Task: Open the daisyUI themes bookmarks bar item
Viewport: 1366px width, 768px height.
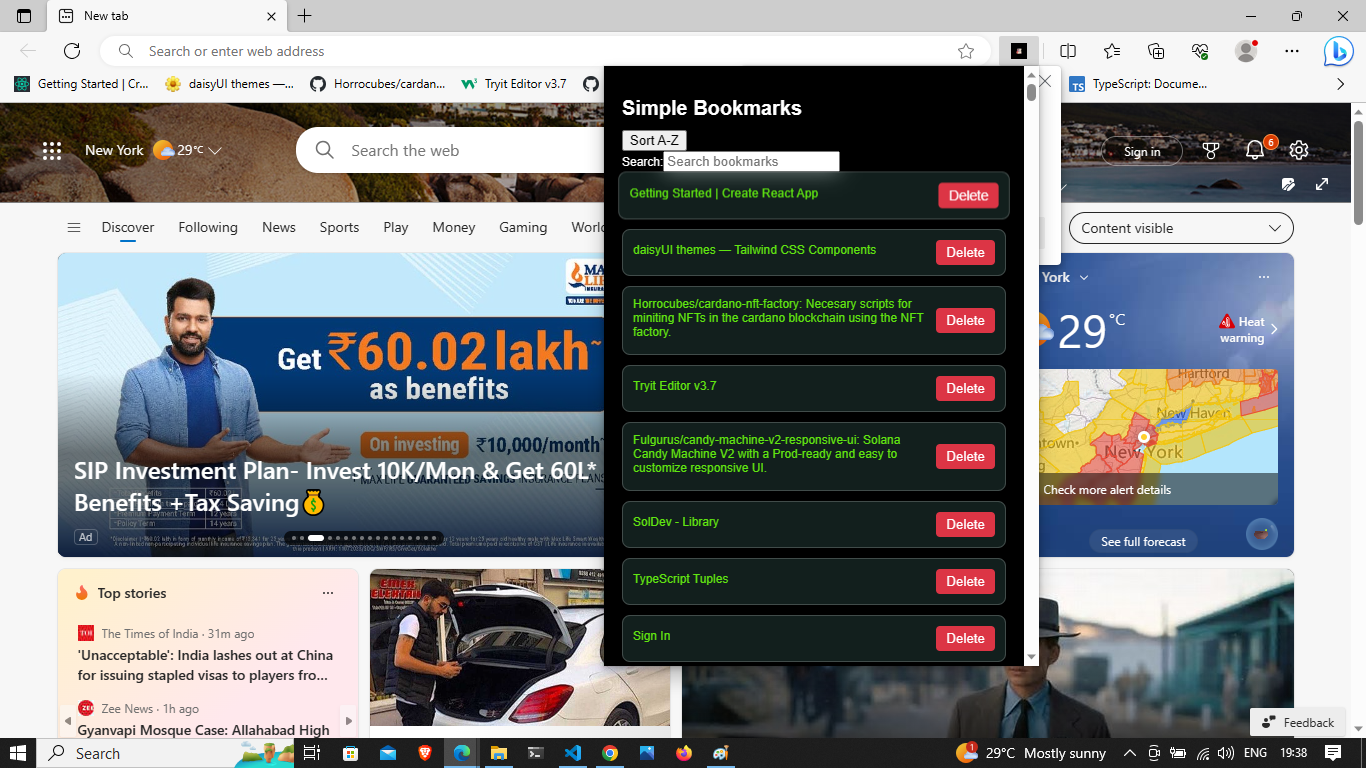Action: [229, 84]
